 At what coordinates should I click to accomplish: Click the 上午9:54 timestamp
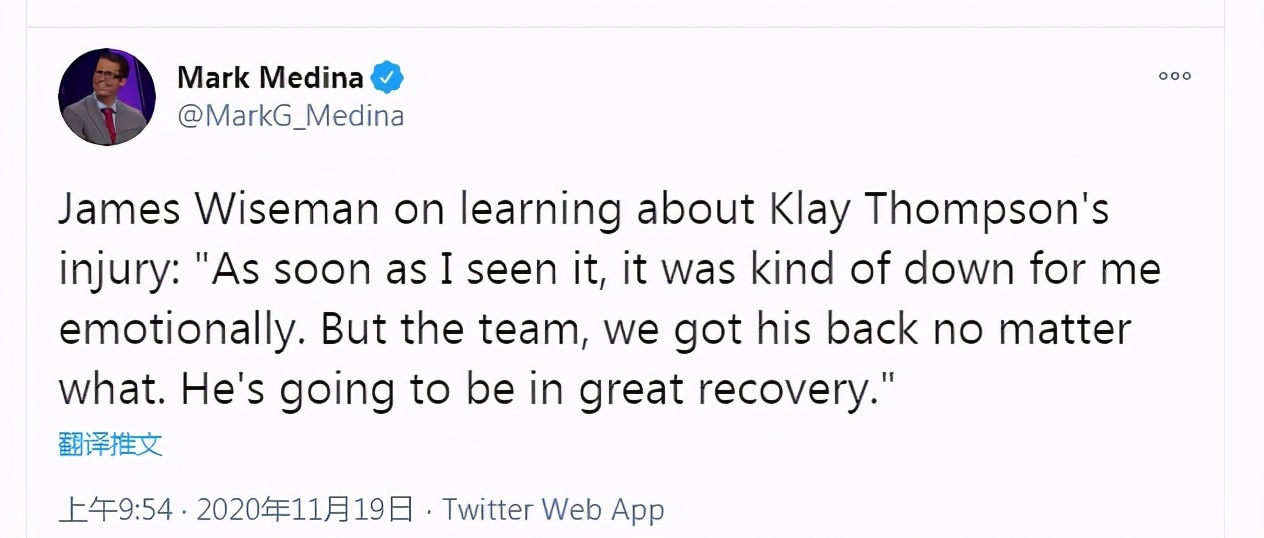point(116,510)
